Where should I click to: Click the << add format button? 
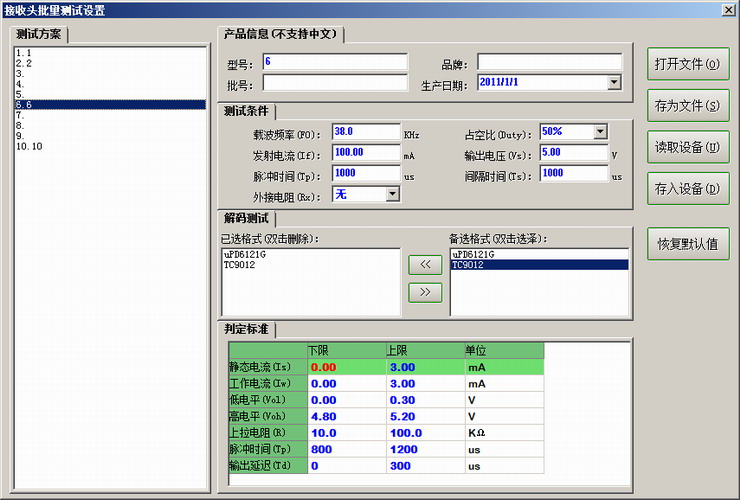click(425, 265)
